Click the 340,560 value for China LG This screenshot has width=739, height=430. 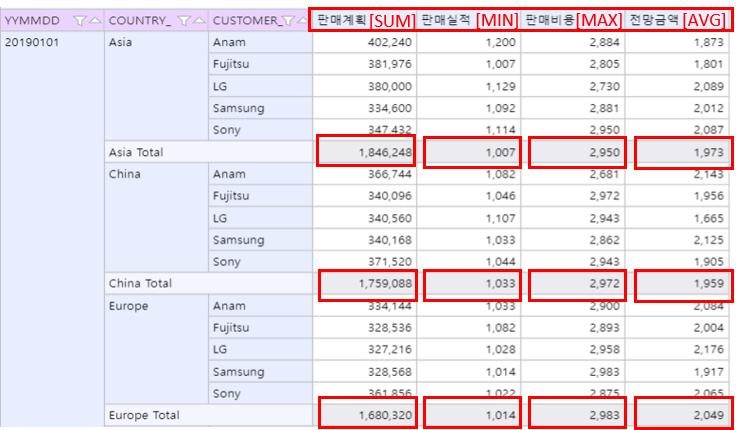[364, 218]
